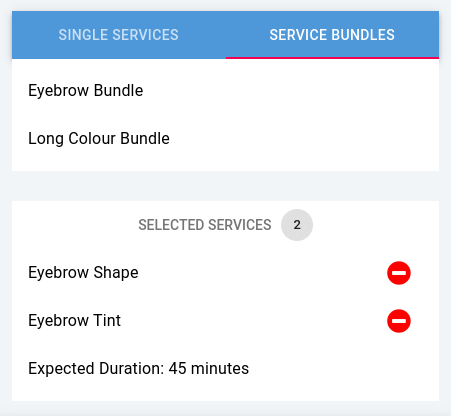The width and height of the screenshot is (451, 416).
Task: Click the white bar inside Eyebrow Tint remove icon
Action: pyautogui.click(x=399, y=321)
